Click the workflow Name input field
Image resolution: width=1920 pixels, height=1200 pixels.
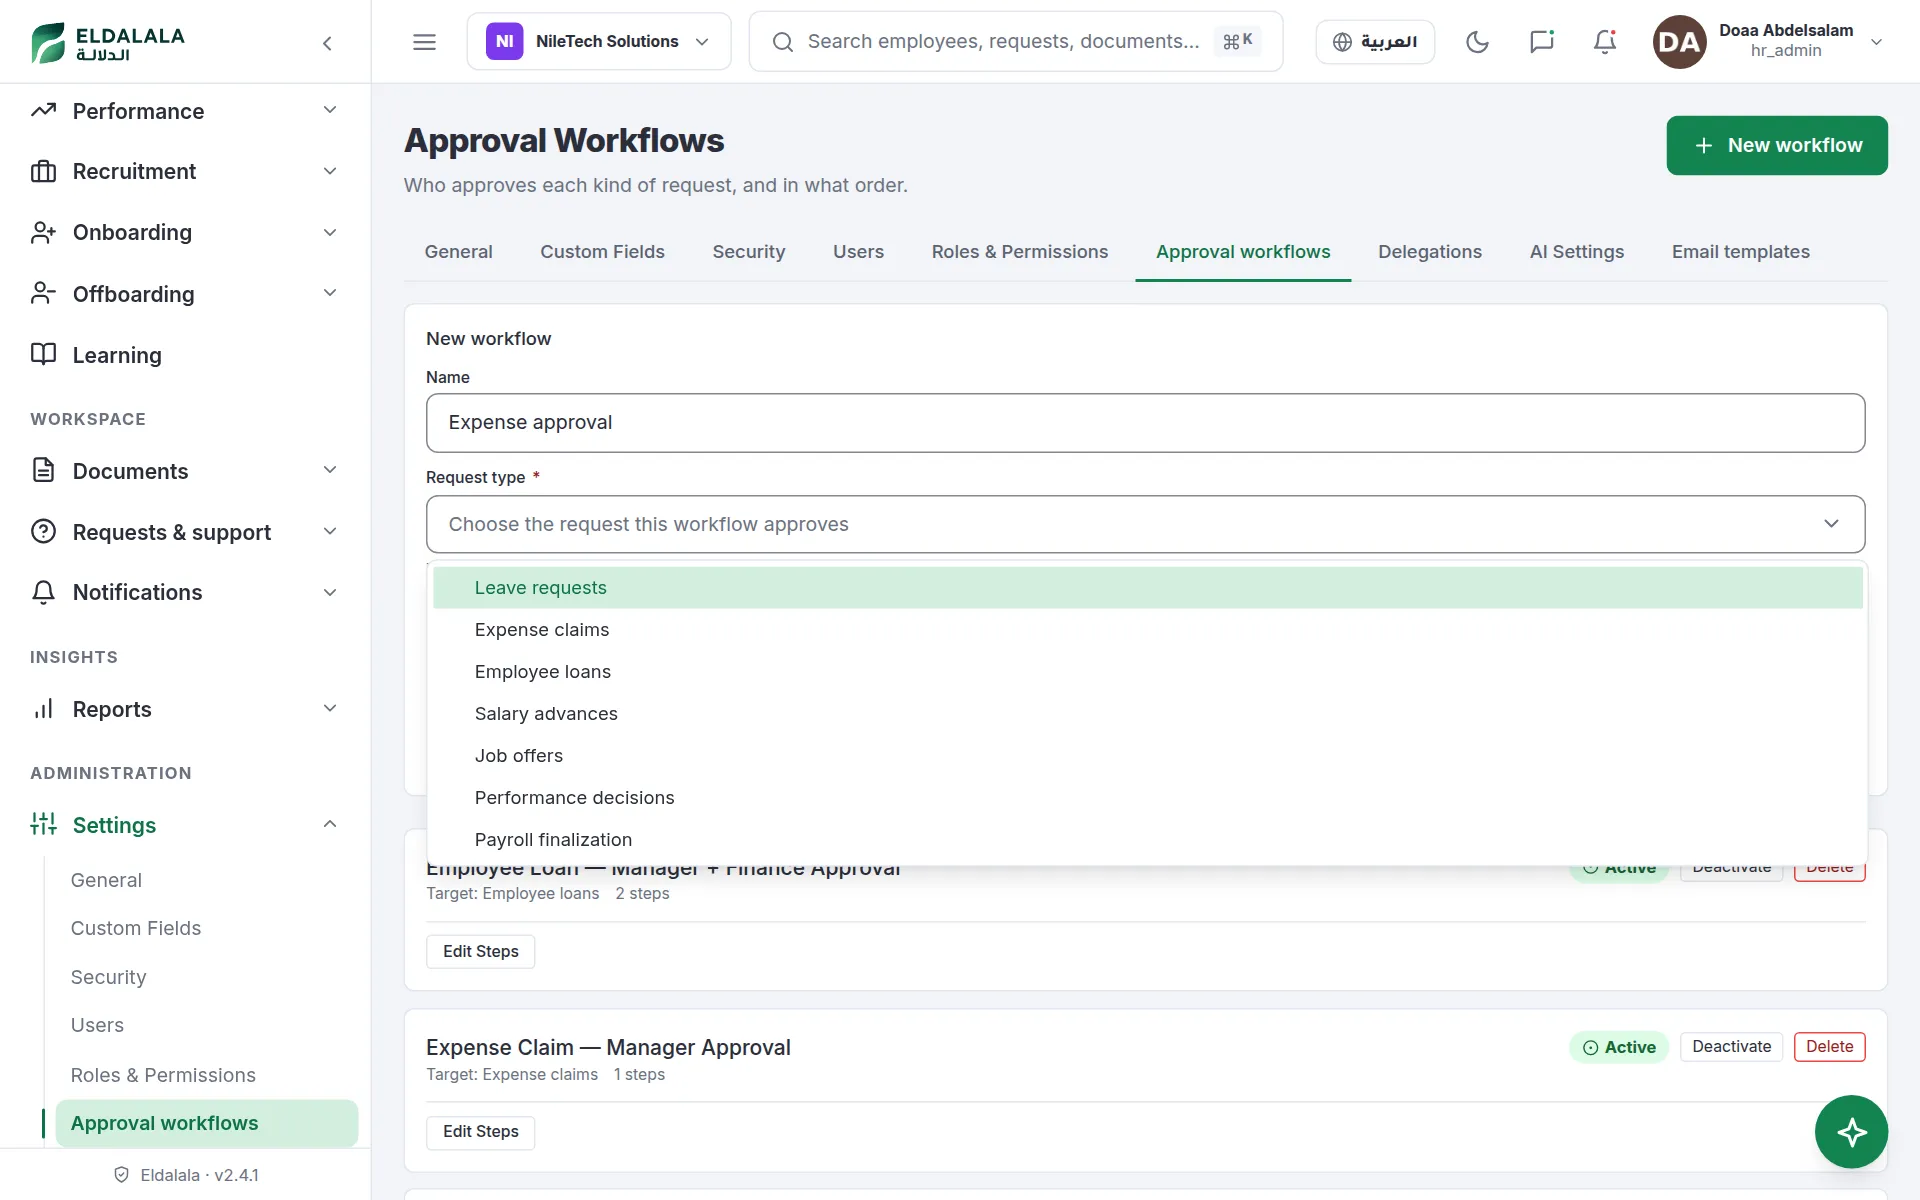(x=1145, y=422)
